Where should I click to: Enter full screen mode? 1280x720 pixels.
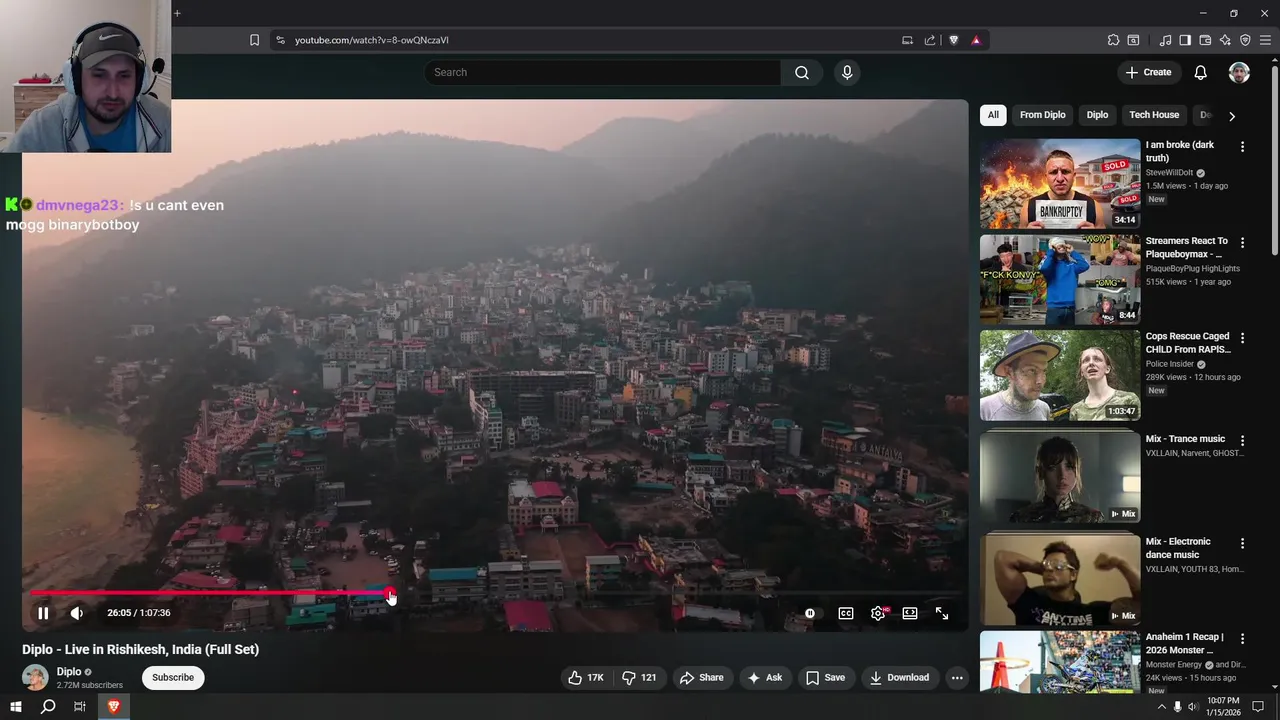(942, 613)
